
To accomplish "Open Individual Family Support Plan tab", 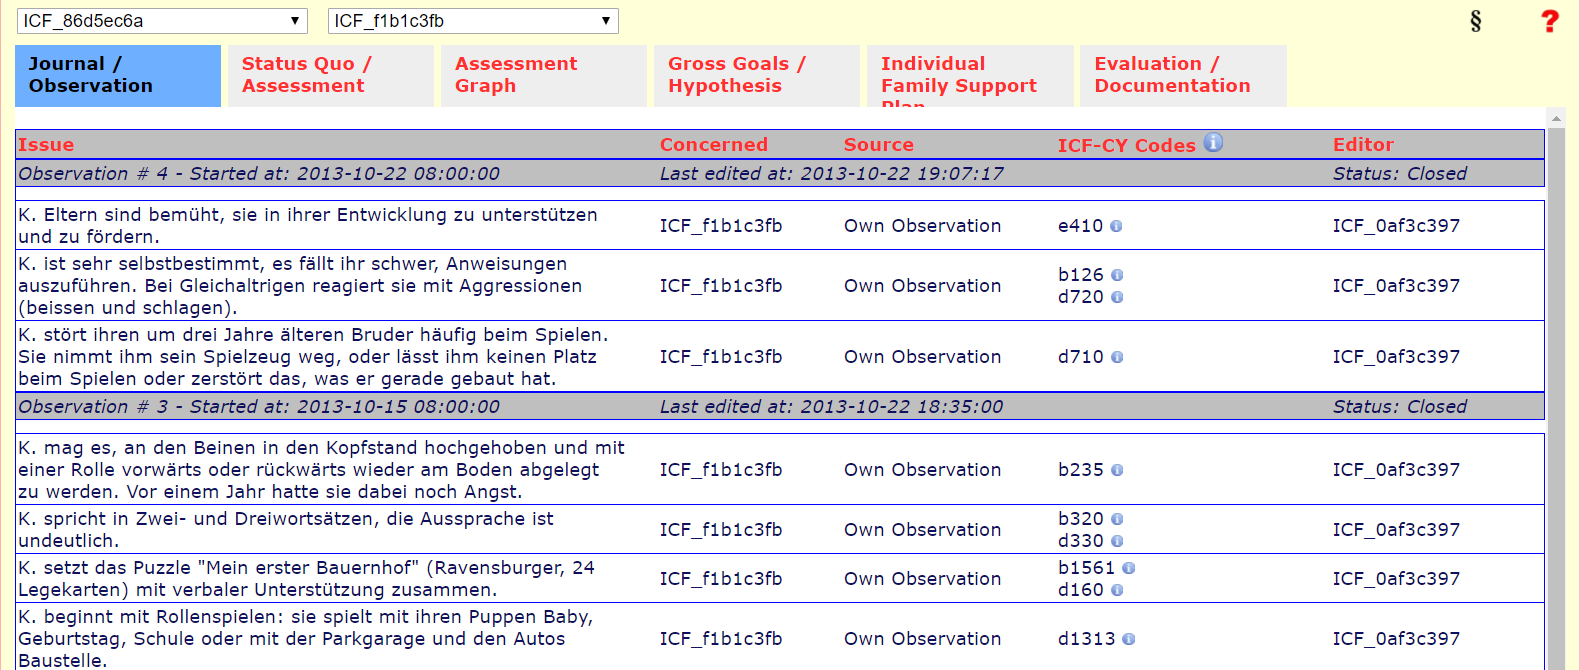I will click(x=969, y=75).
